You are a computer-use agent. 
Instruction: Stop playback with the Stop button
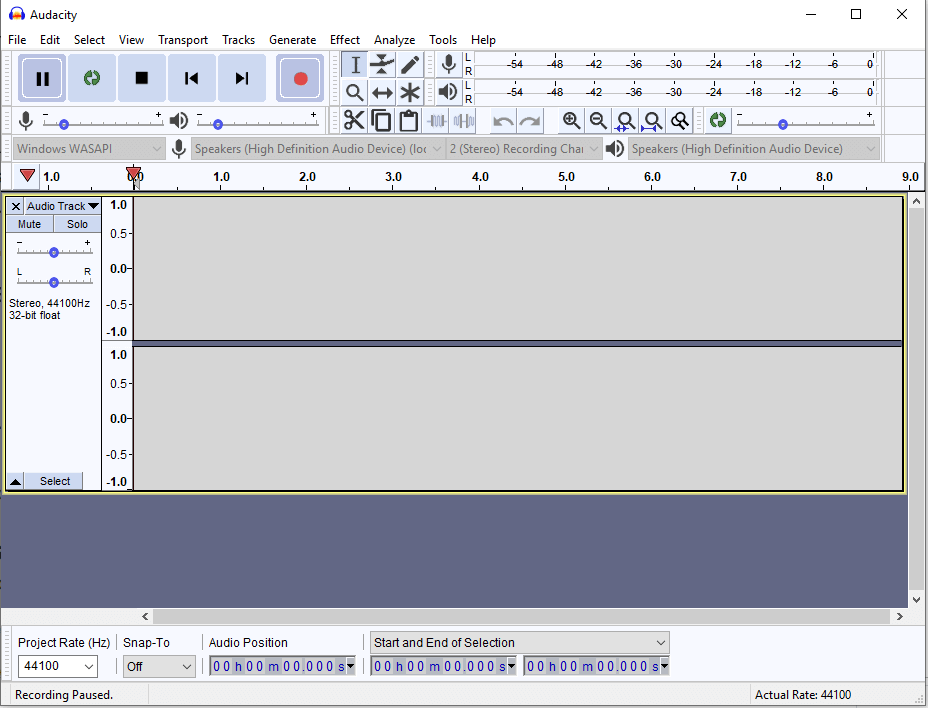coord(141,78)
